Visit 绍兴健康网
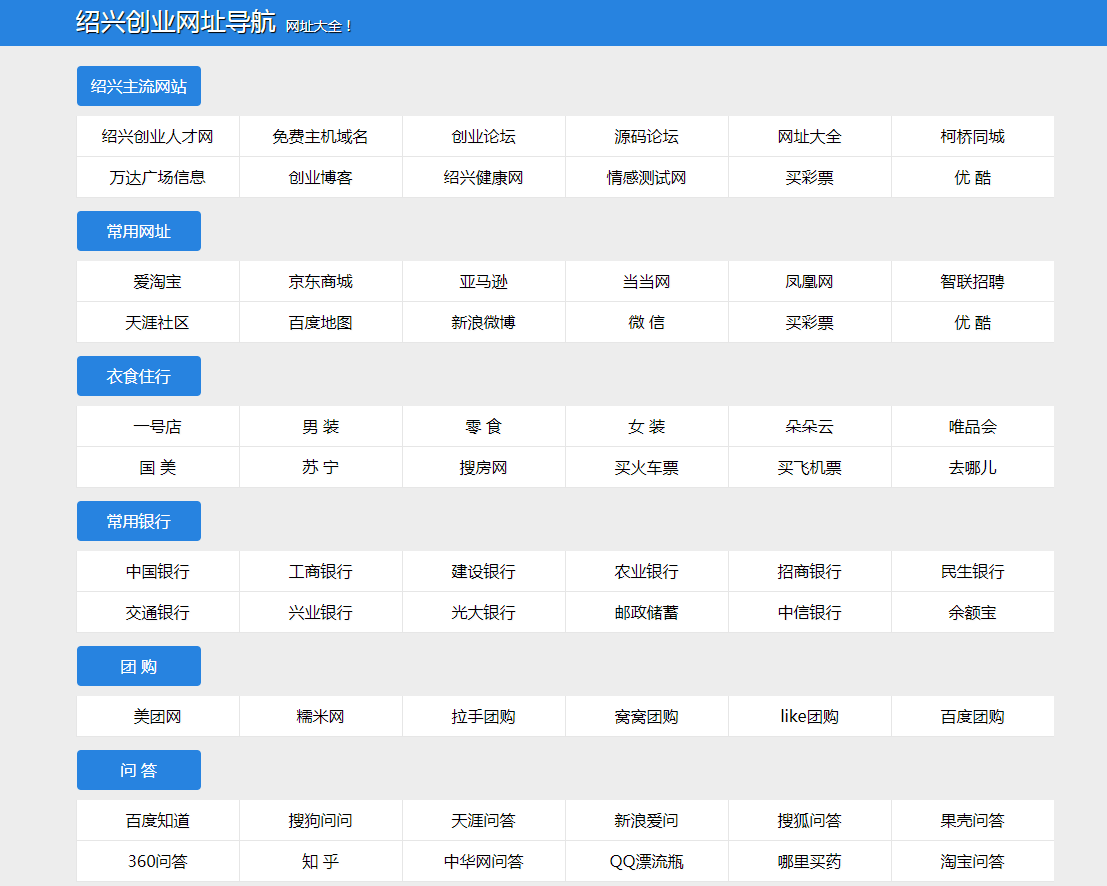 [x=484, y=177]
